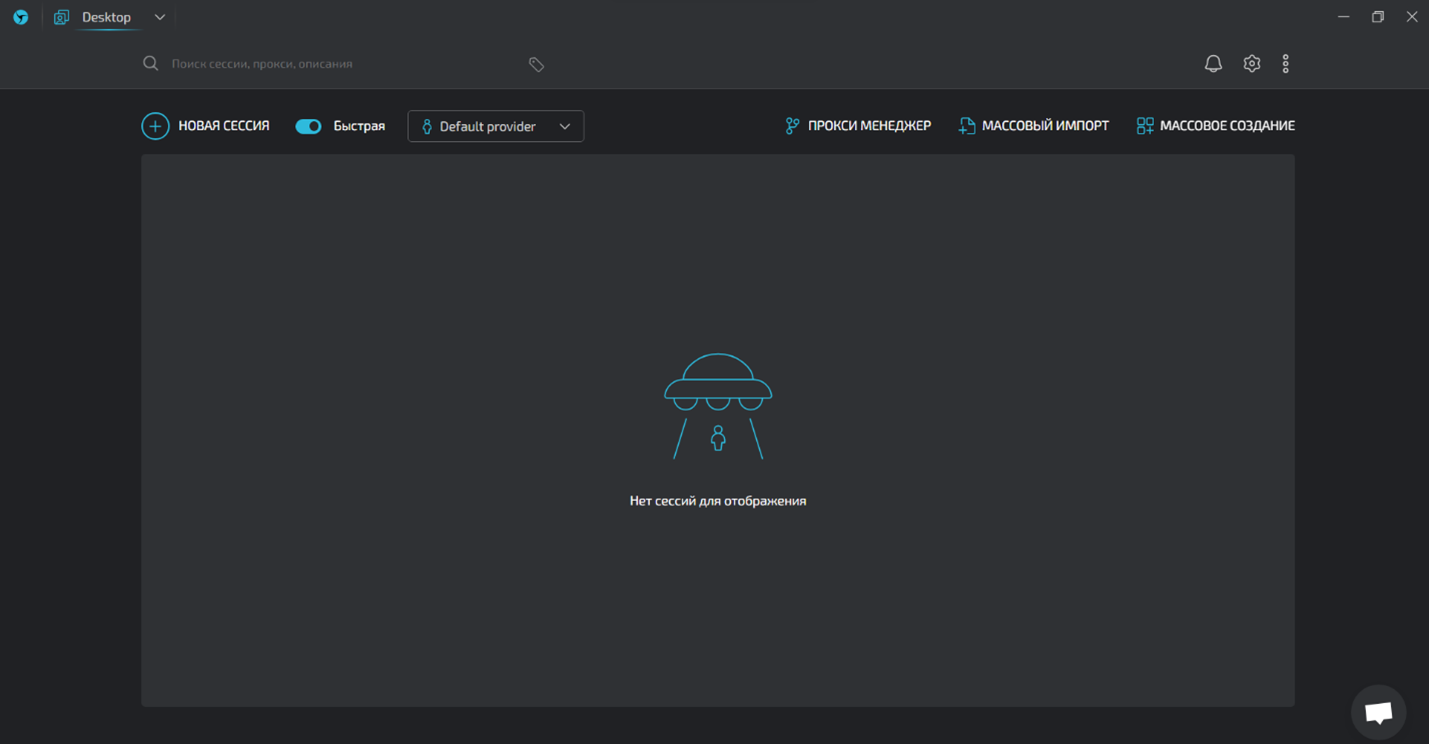Click the UFO empty-state illustration
Screen dimensions: 1429x744
coord(718,406)
